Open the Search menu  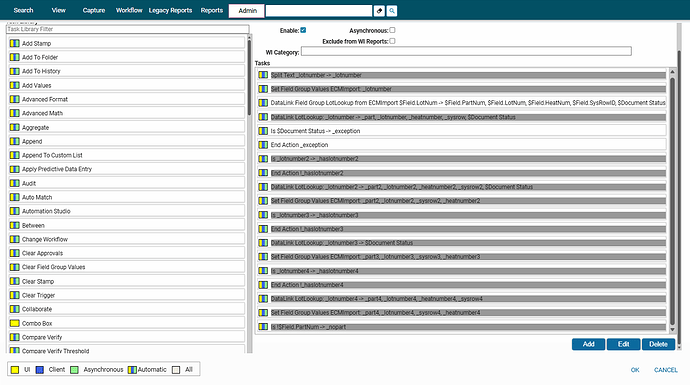23,10
